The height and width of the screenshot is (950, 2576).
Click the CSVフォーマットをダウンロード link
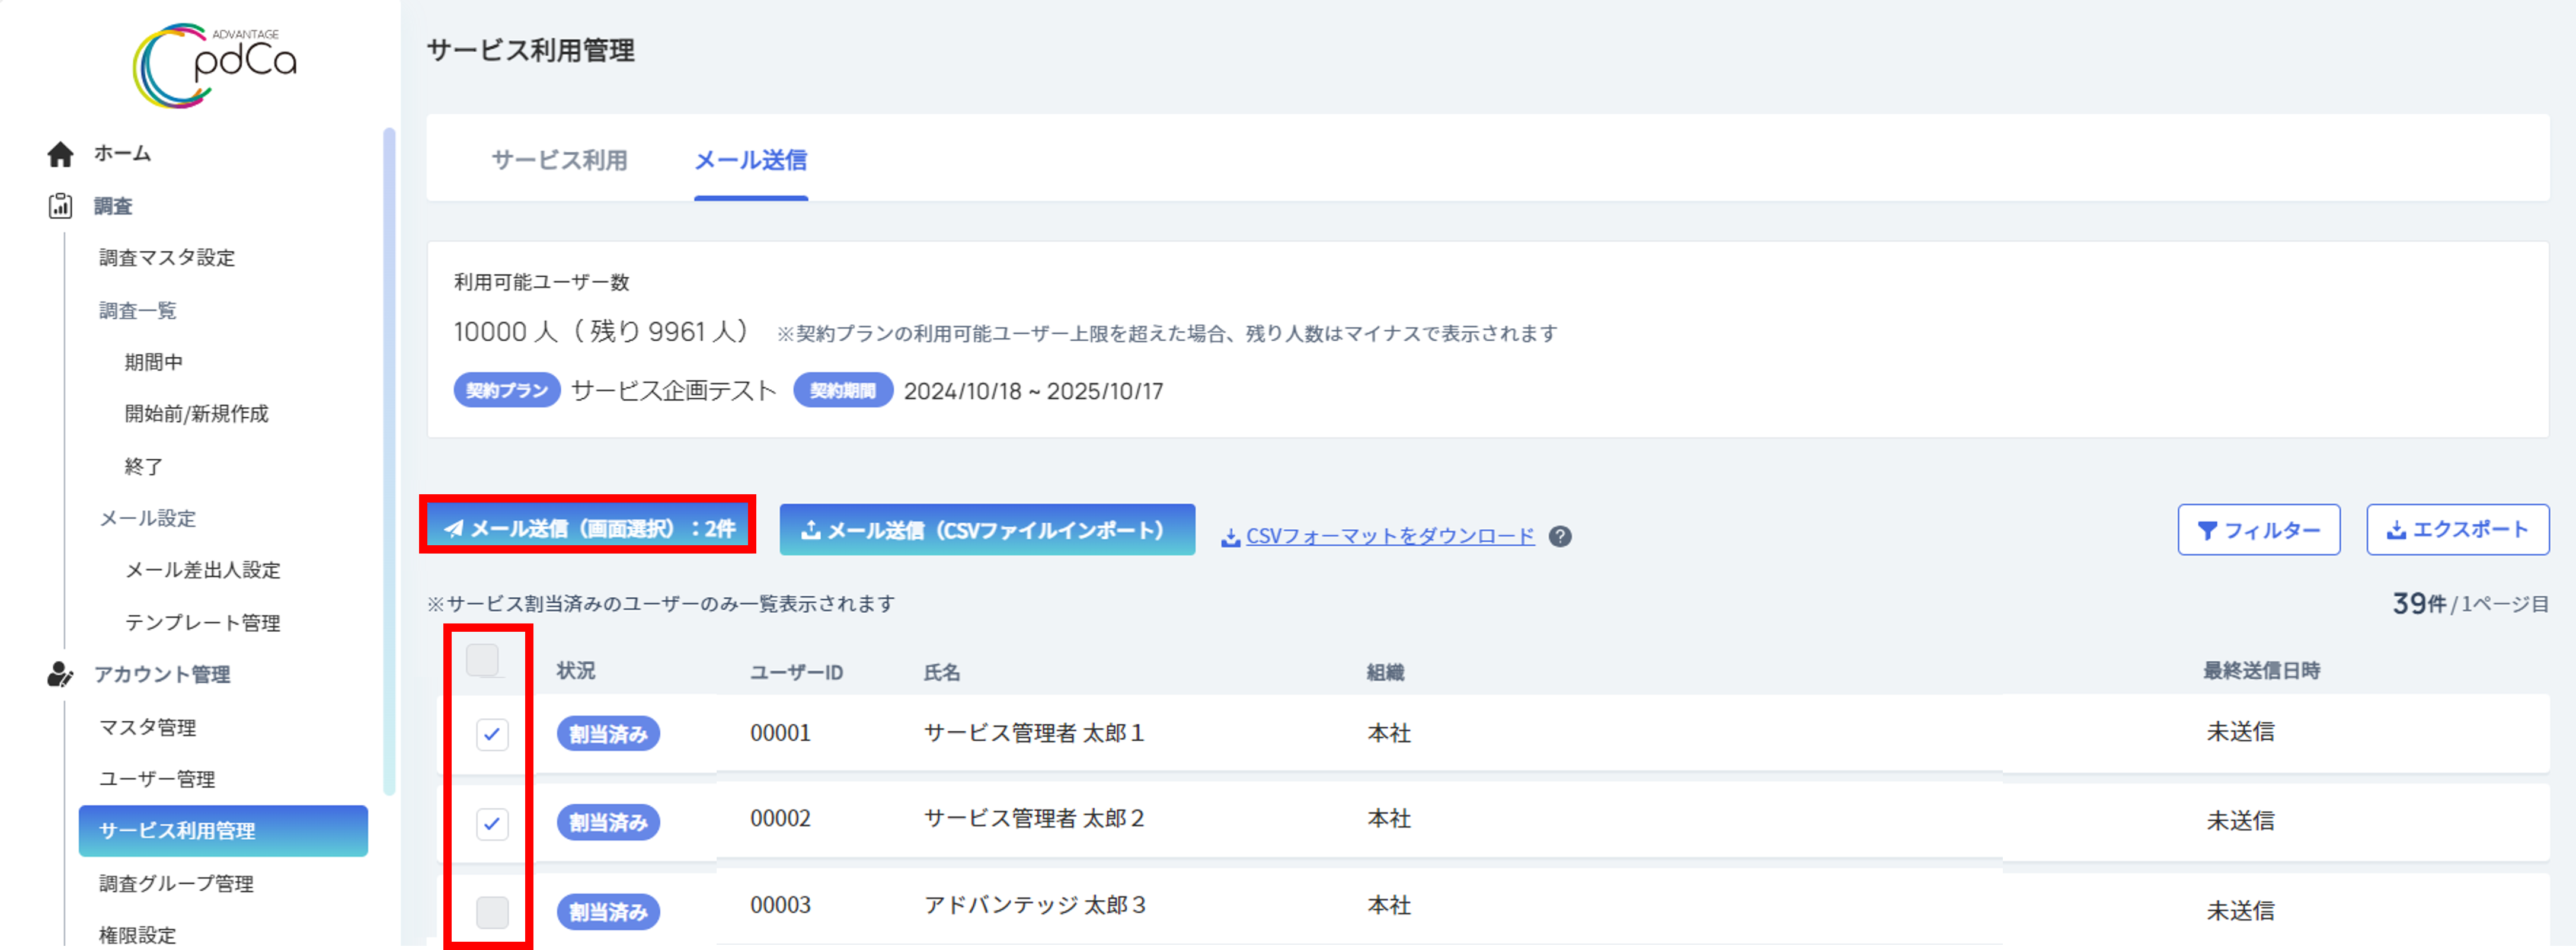pyautogui.click(x=1389, y=536)
